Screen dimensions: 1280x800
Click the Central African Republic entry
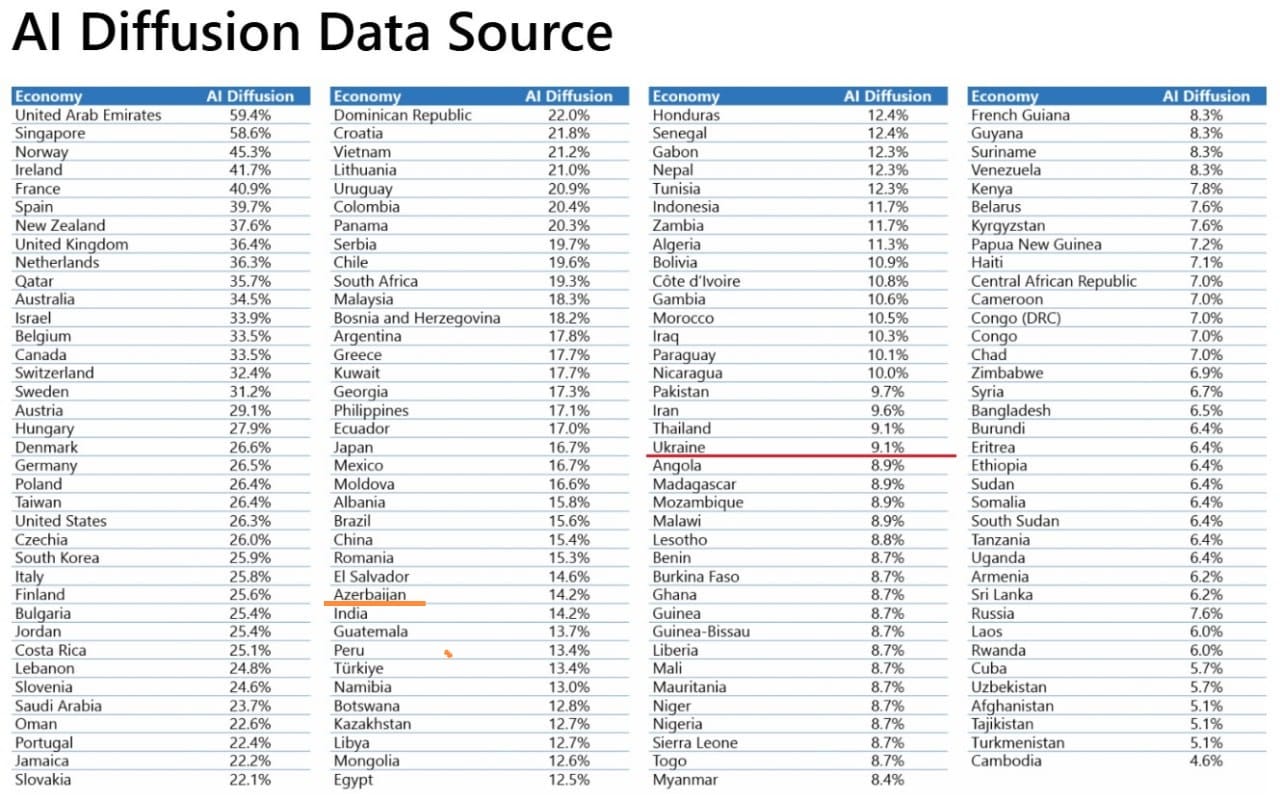1053,281
